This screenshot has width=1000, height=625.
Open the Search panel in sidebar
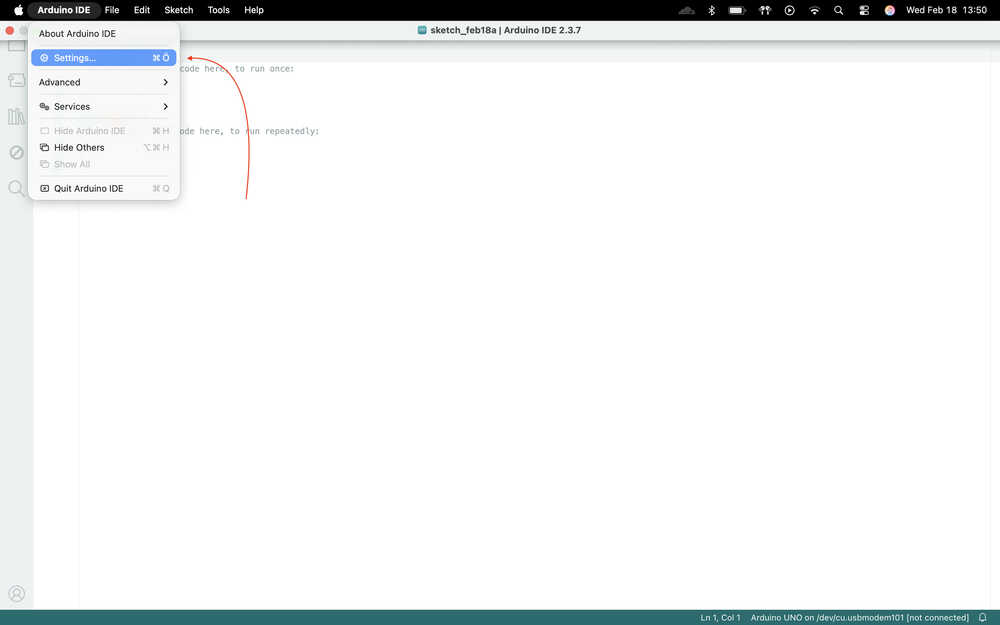[x=17, y=188]
